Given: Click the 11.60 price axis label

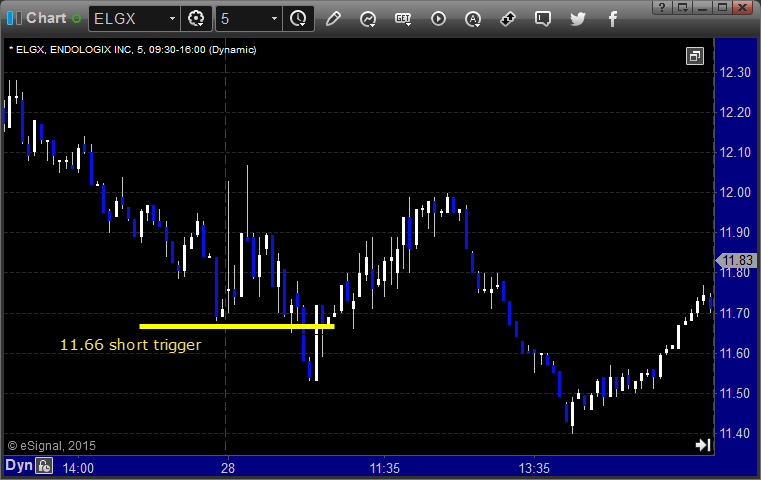Looking at the screenshot, I should pyautogui.click(x=735, y=353).
